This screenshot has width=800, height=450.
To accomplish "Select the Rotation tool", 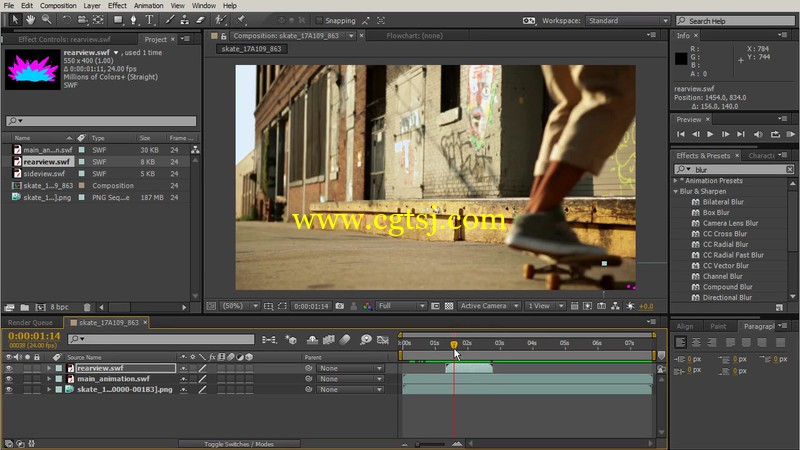I will click(66, 20).
